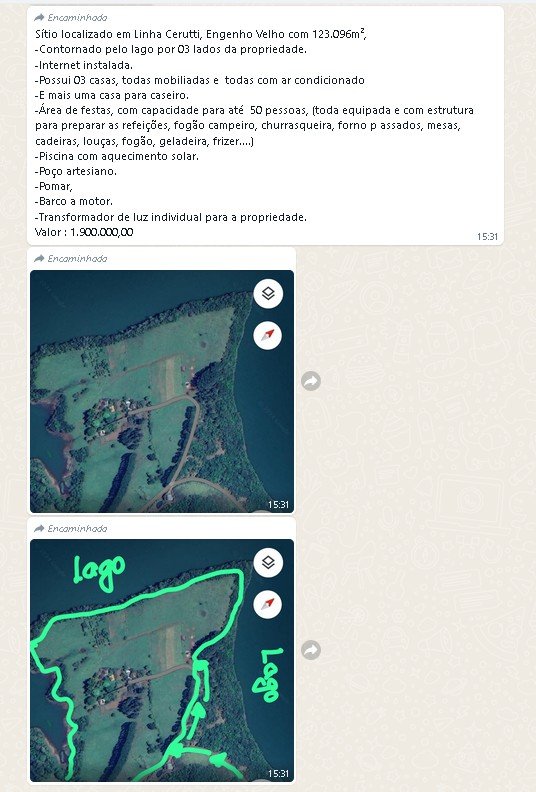Tap compass icon on the plain satellite image
The height and width of the screenshot is (792, 536).
click(x=268, y=335)
